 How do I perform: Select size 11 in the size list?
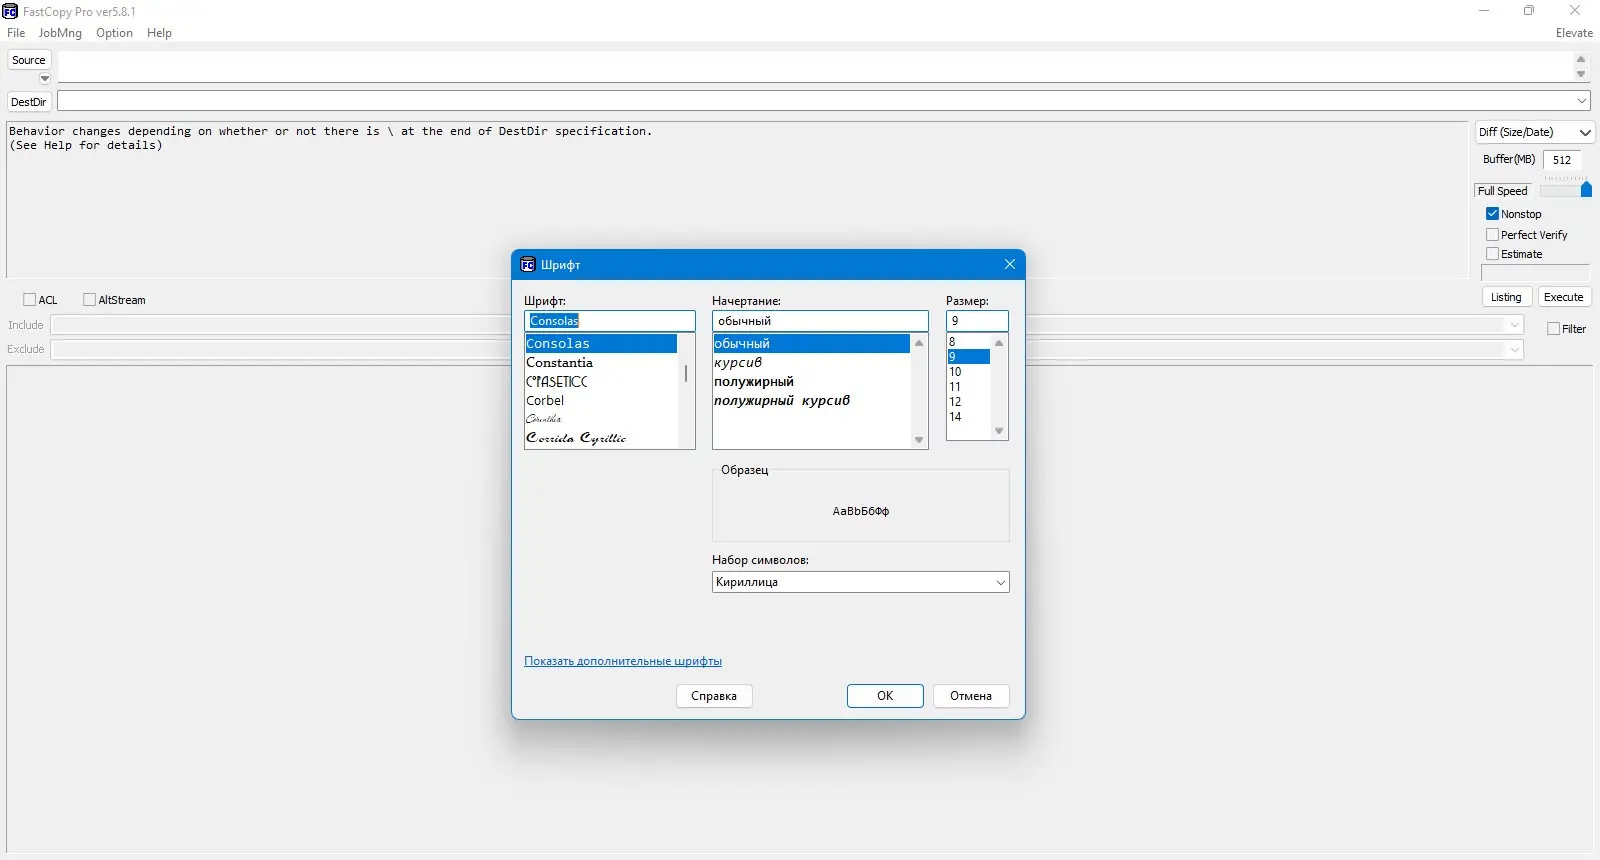[x=968, y=386]
